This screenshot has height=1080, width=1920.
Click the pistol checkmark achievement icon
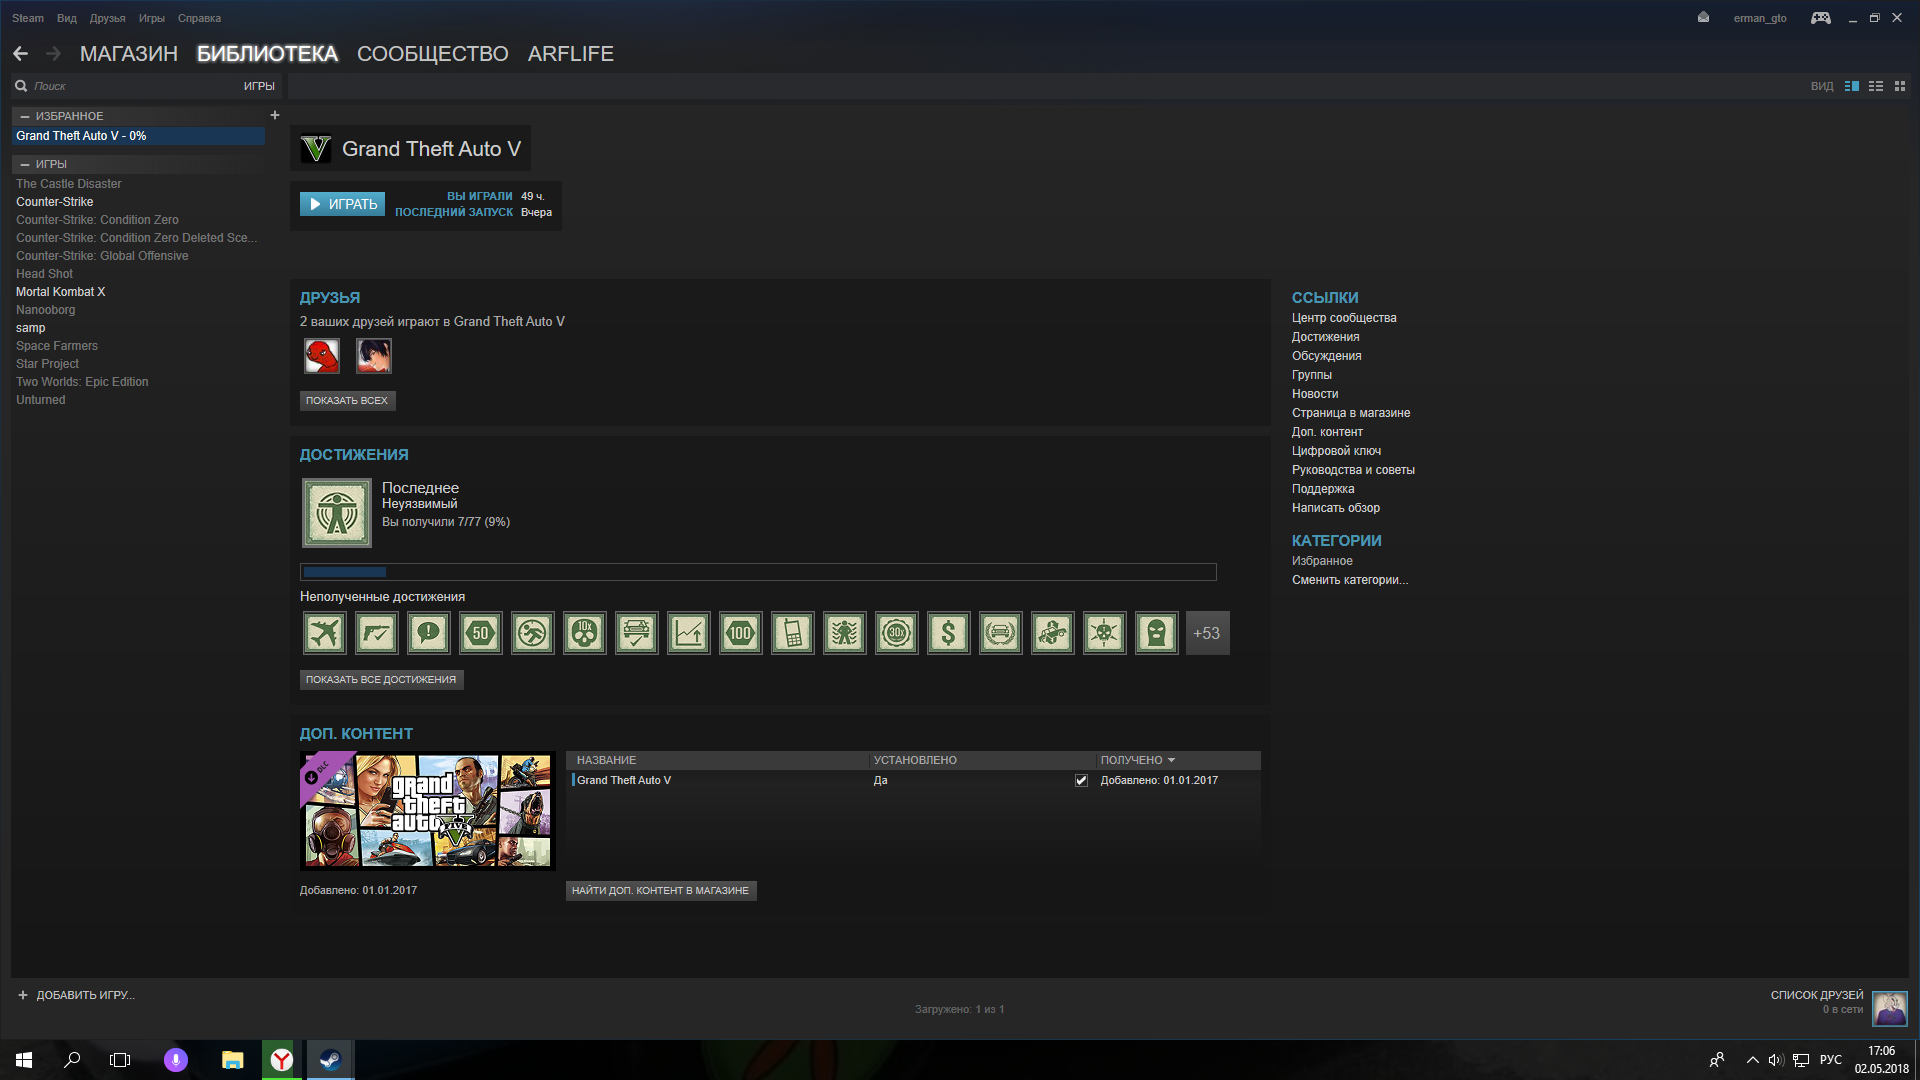click(x=377, y=633)
